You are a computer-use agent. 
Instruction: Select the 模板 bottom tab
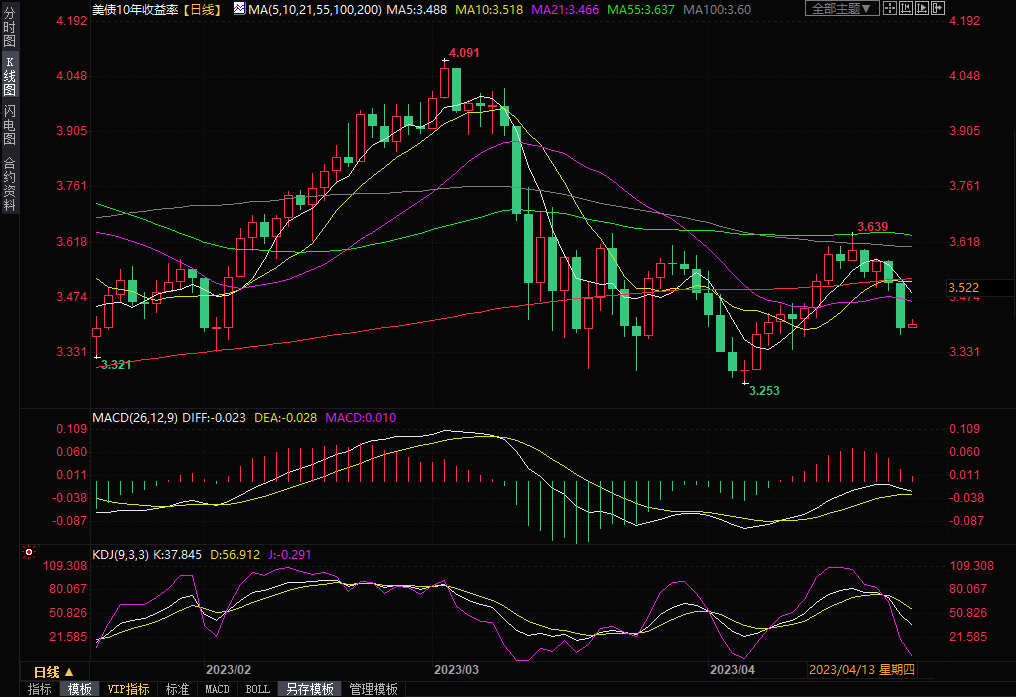tap(79, 689)
